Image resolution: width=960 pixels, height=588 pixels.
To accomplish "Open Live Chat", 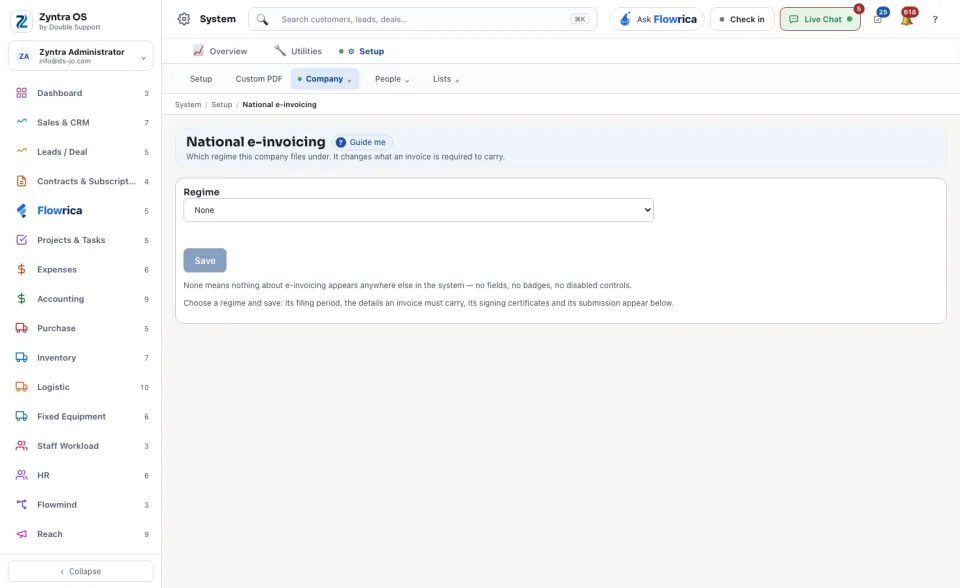I will coord(820,19).
